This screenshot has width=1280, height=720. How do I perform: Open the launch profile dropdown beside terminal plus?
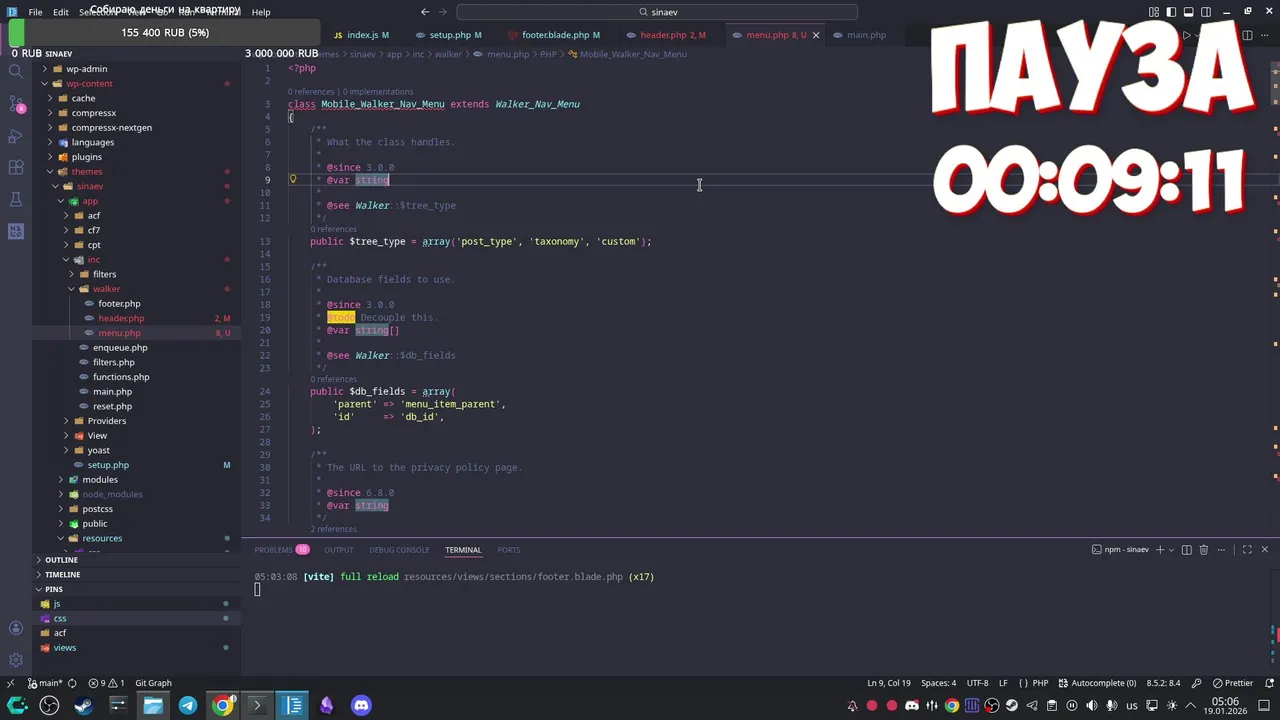(x=1172, y=549)
